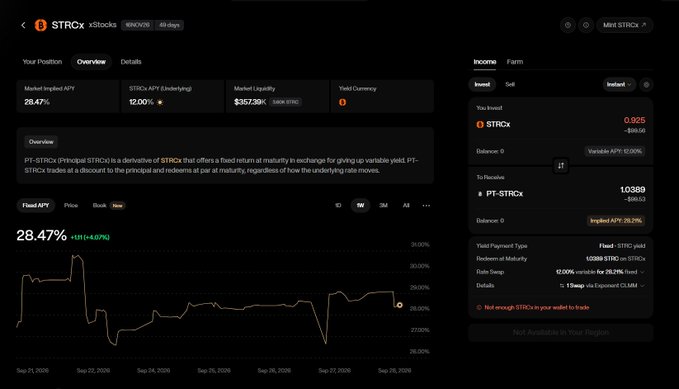
Task: Click the orange STRCx token logo in header
Action: [41, 25]
